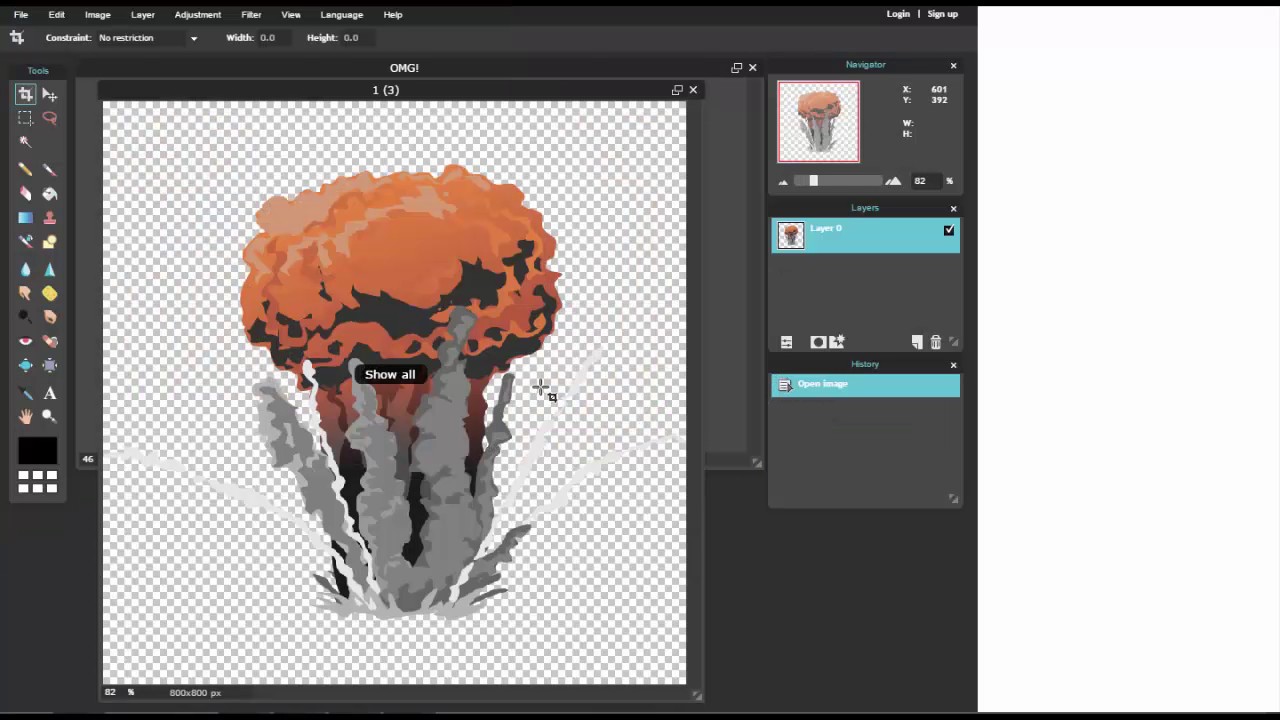Open the Layer menu
This screenshot has width=1280, height=720.
[x=143, y=15]
